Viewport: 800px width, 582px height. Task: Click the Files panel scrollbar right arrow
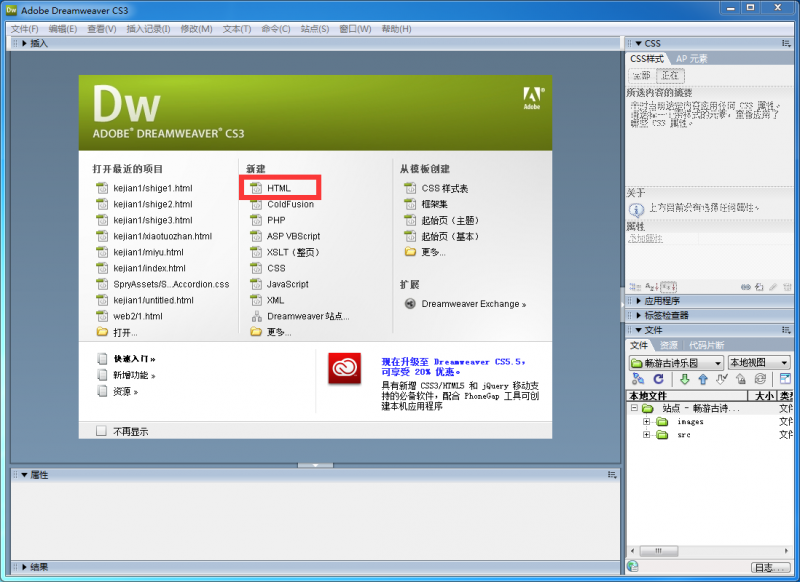point(786,551)
